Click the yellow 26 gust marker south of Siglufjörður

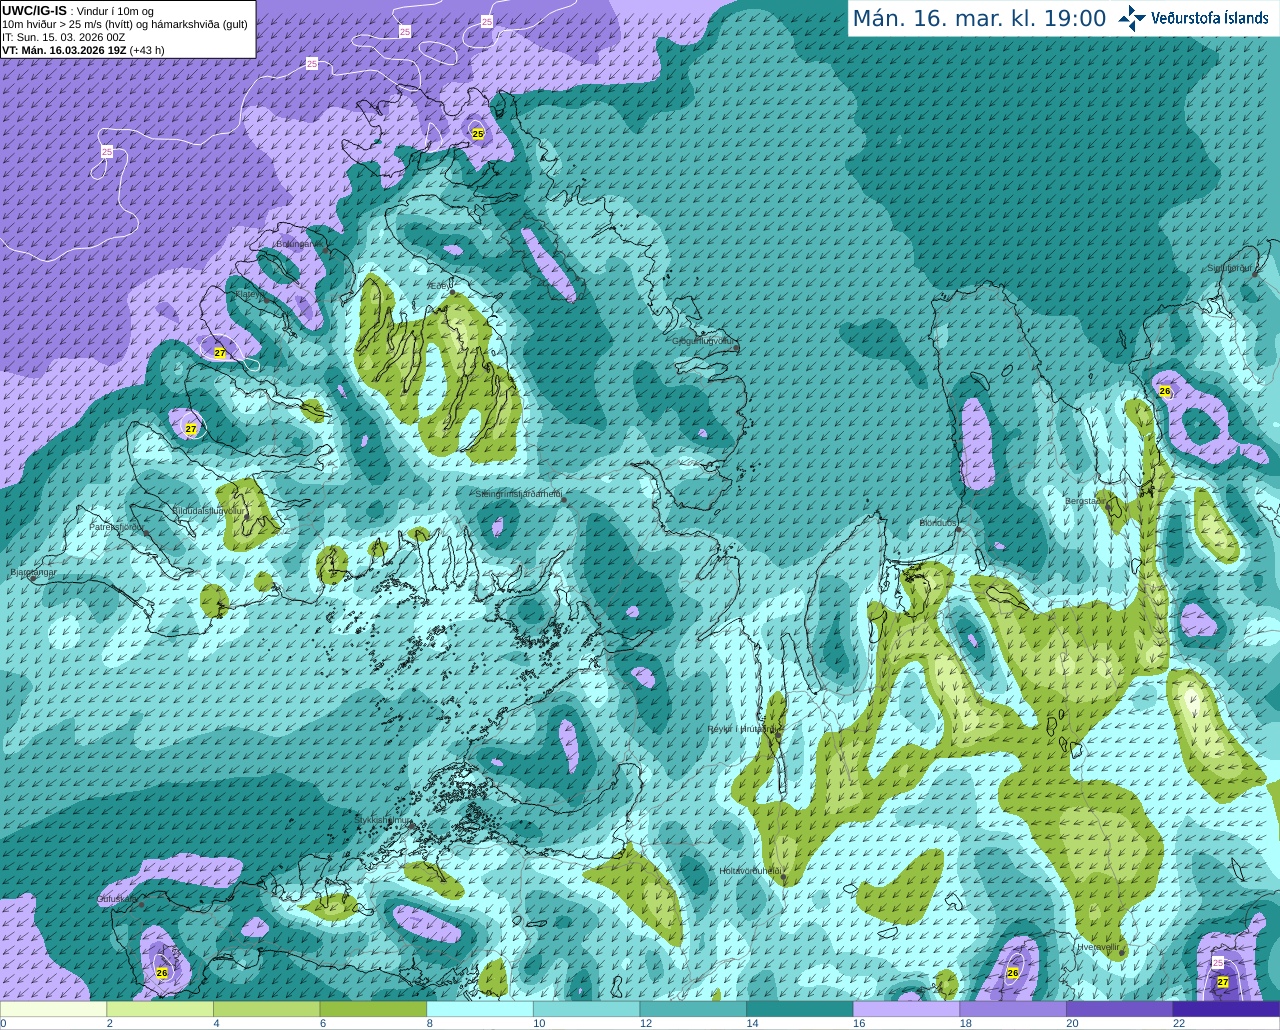pos(1165,391)
